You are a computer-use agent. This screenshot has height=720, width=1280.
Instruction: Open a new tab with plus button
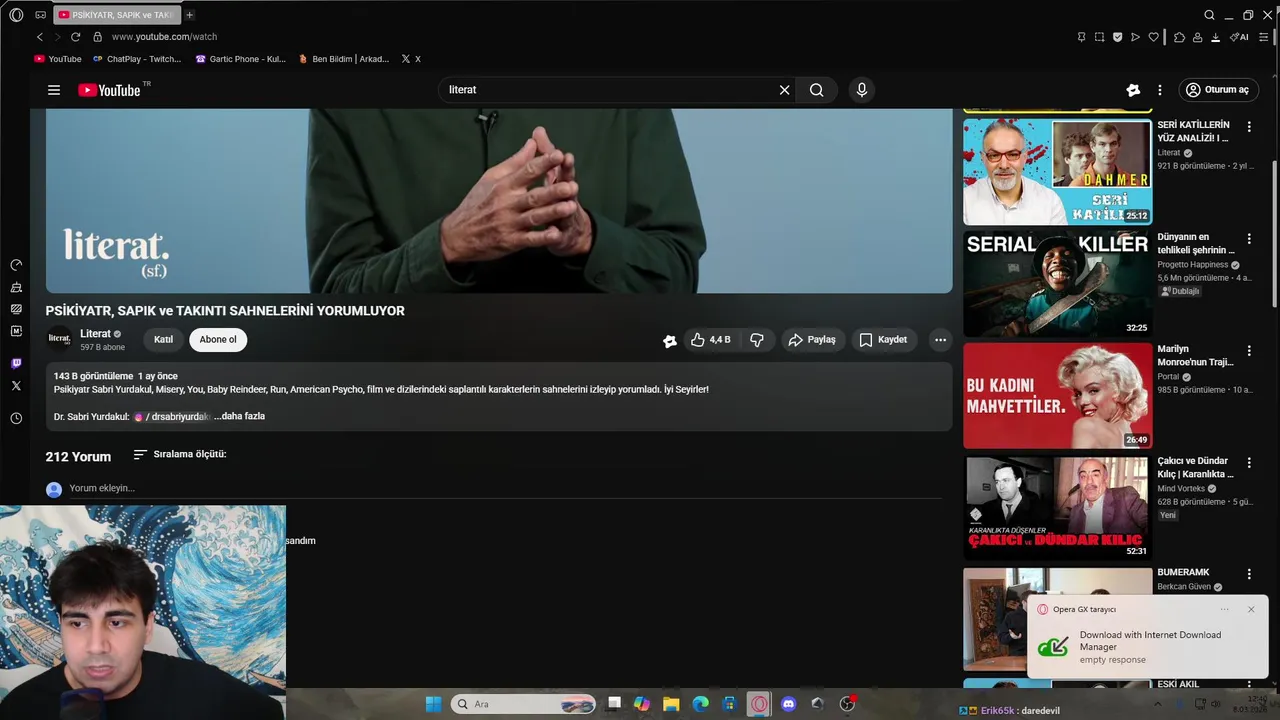click(x=190, y=15)
